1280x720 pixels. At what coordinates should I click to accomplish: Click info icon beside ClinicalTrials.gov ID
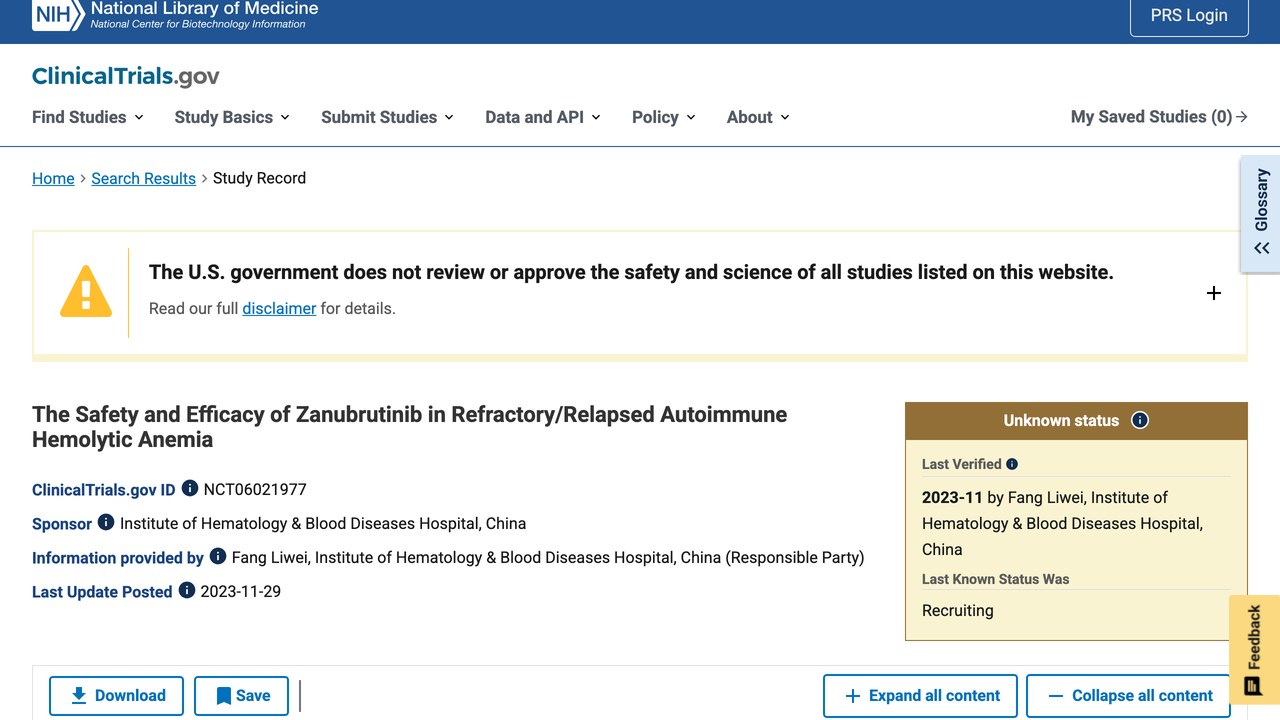pos(190,489)
